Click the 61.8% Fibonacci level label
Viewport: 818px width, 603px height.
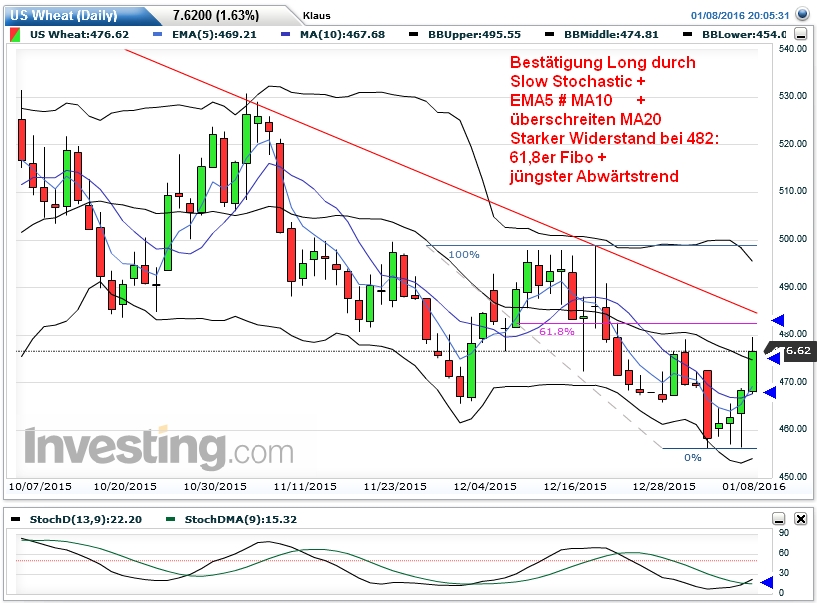pyautogui.click(x=557, y=331)
